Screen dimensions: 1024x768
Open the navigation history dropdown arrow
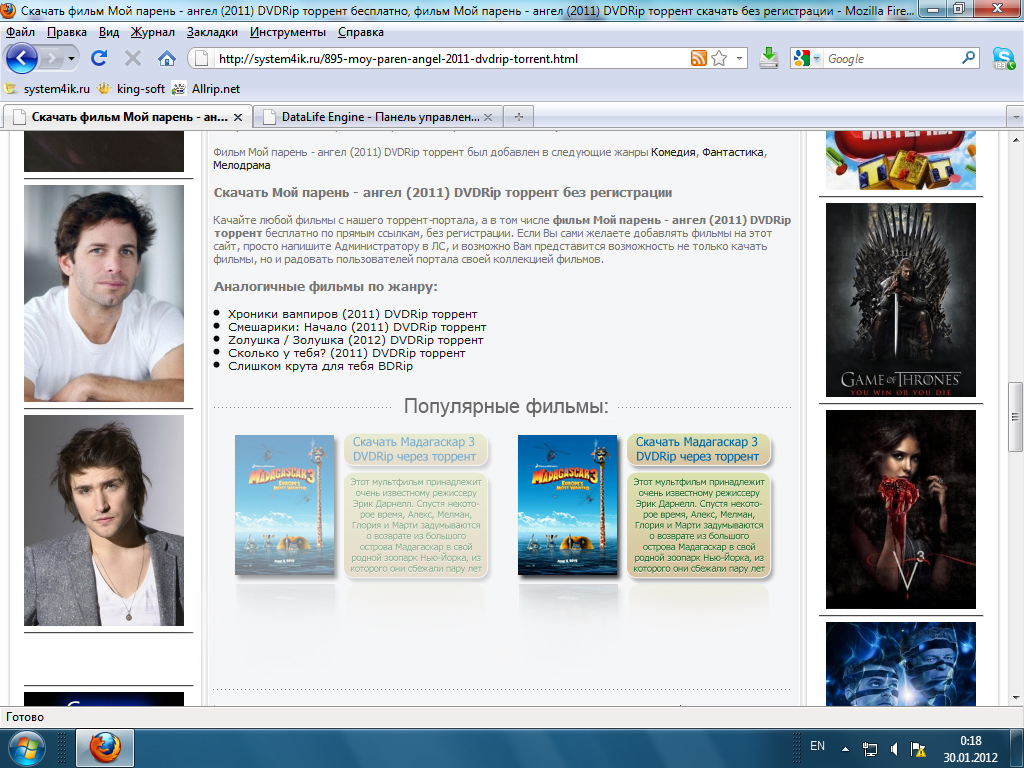[x=71, y=59]
